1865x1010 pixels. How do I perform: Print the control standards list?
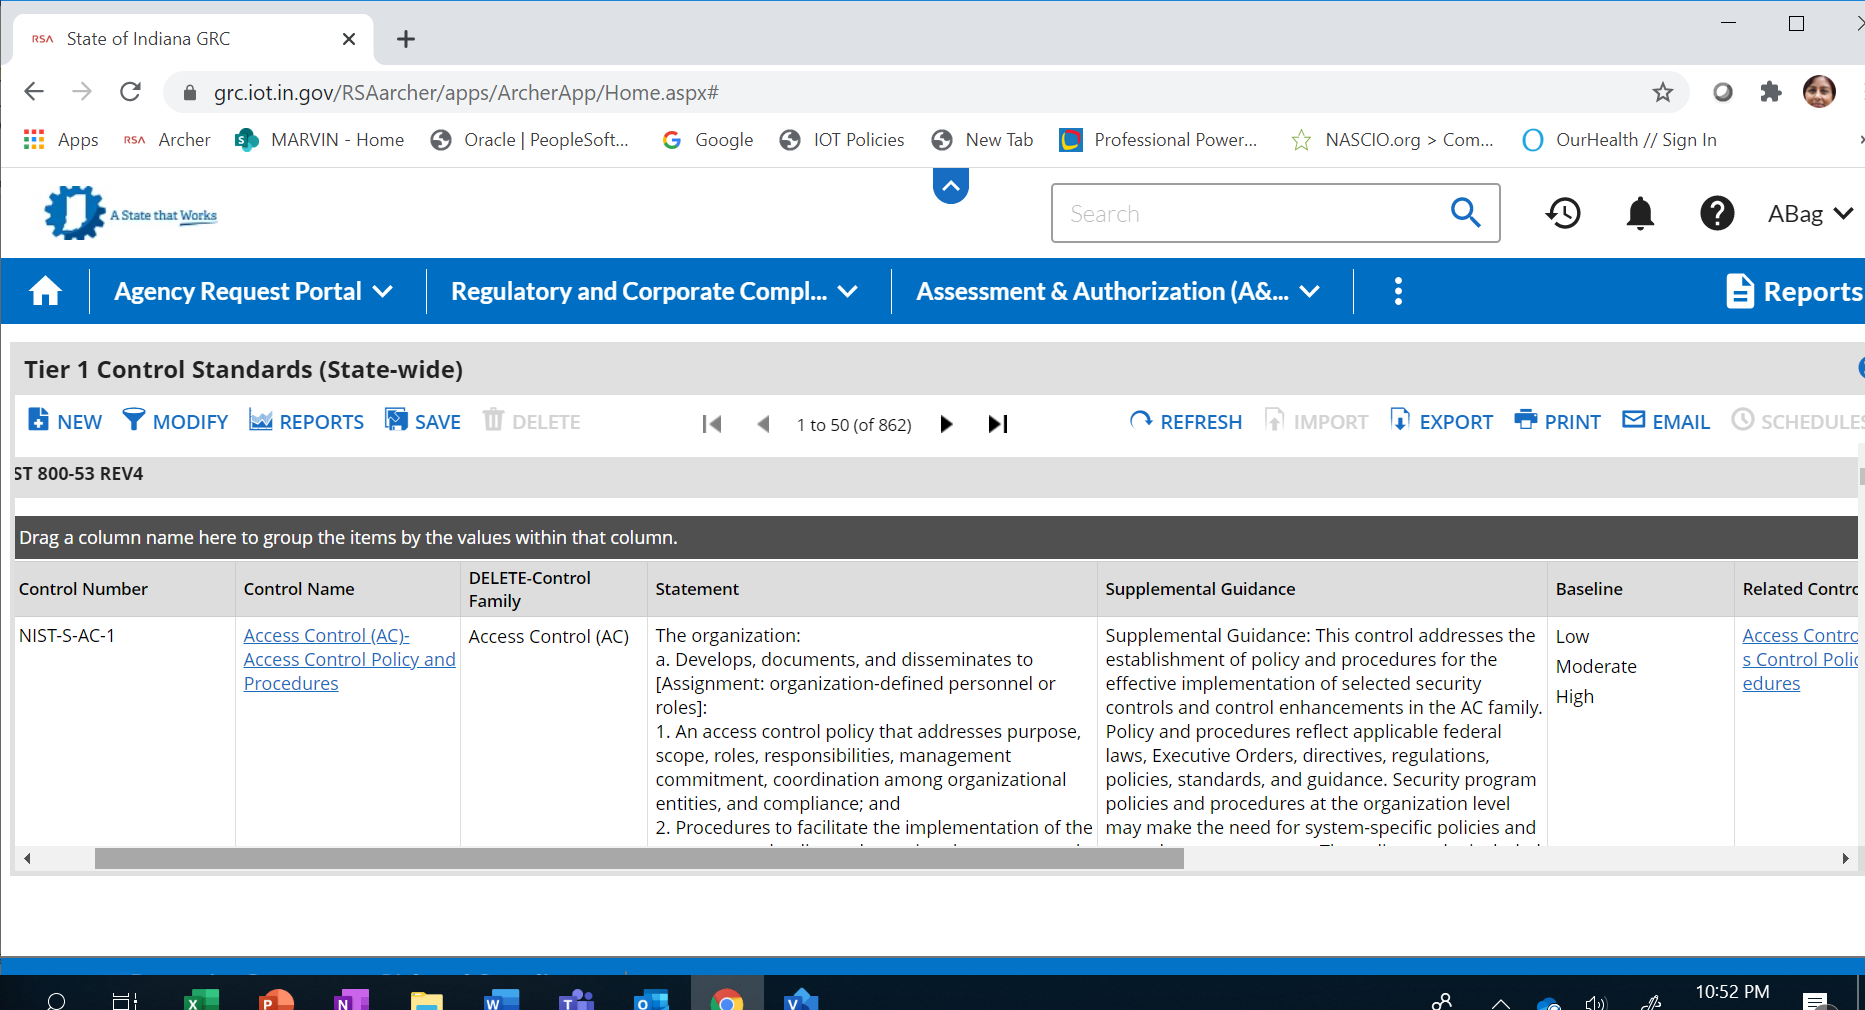point(1557,422)
